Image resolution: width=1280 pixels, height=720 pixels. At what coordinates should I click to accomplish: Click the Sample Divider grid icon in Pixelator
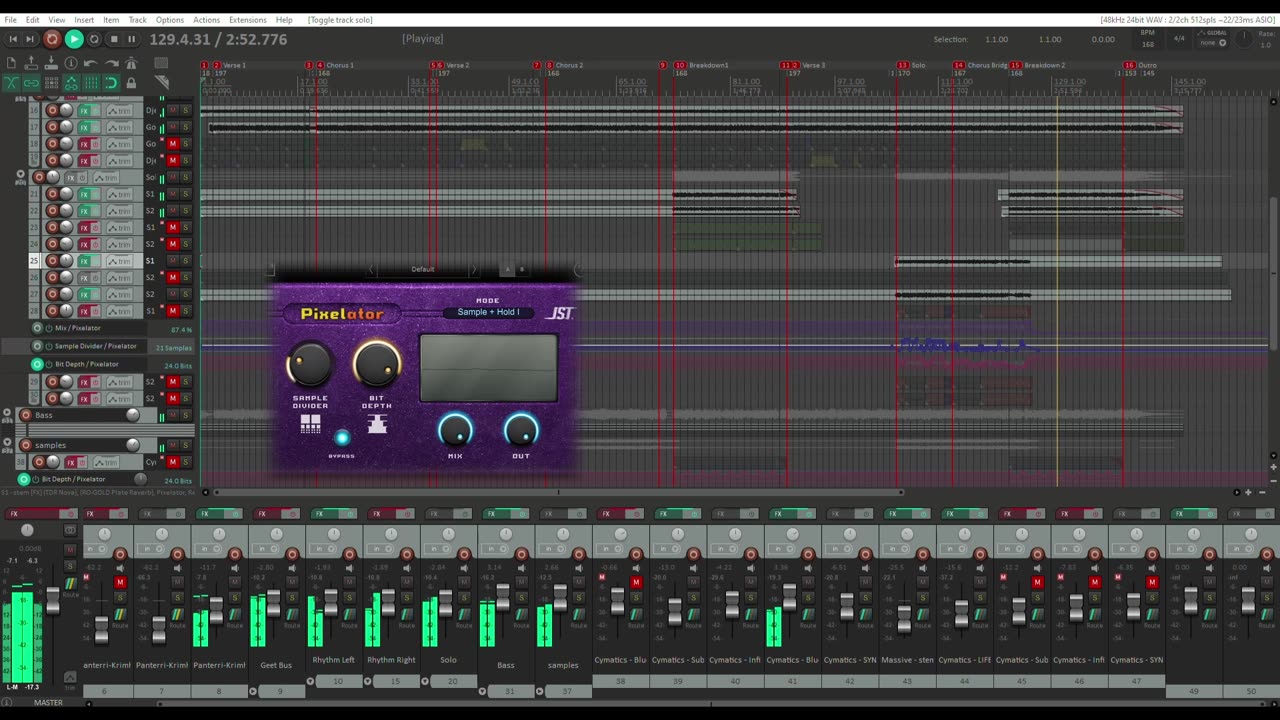tap(310, 424)
